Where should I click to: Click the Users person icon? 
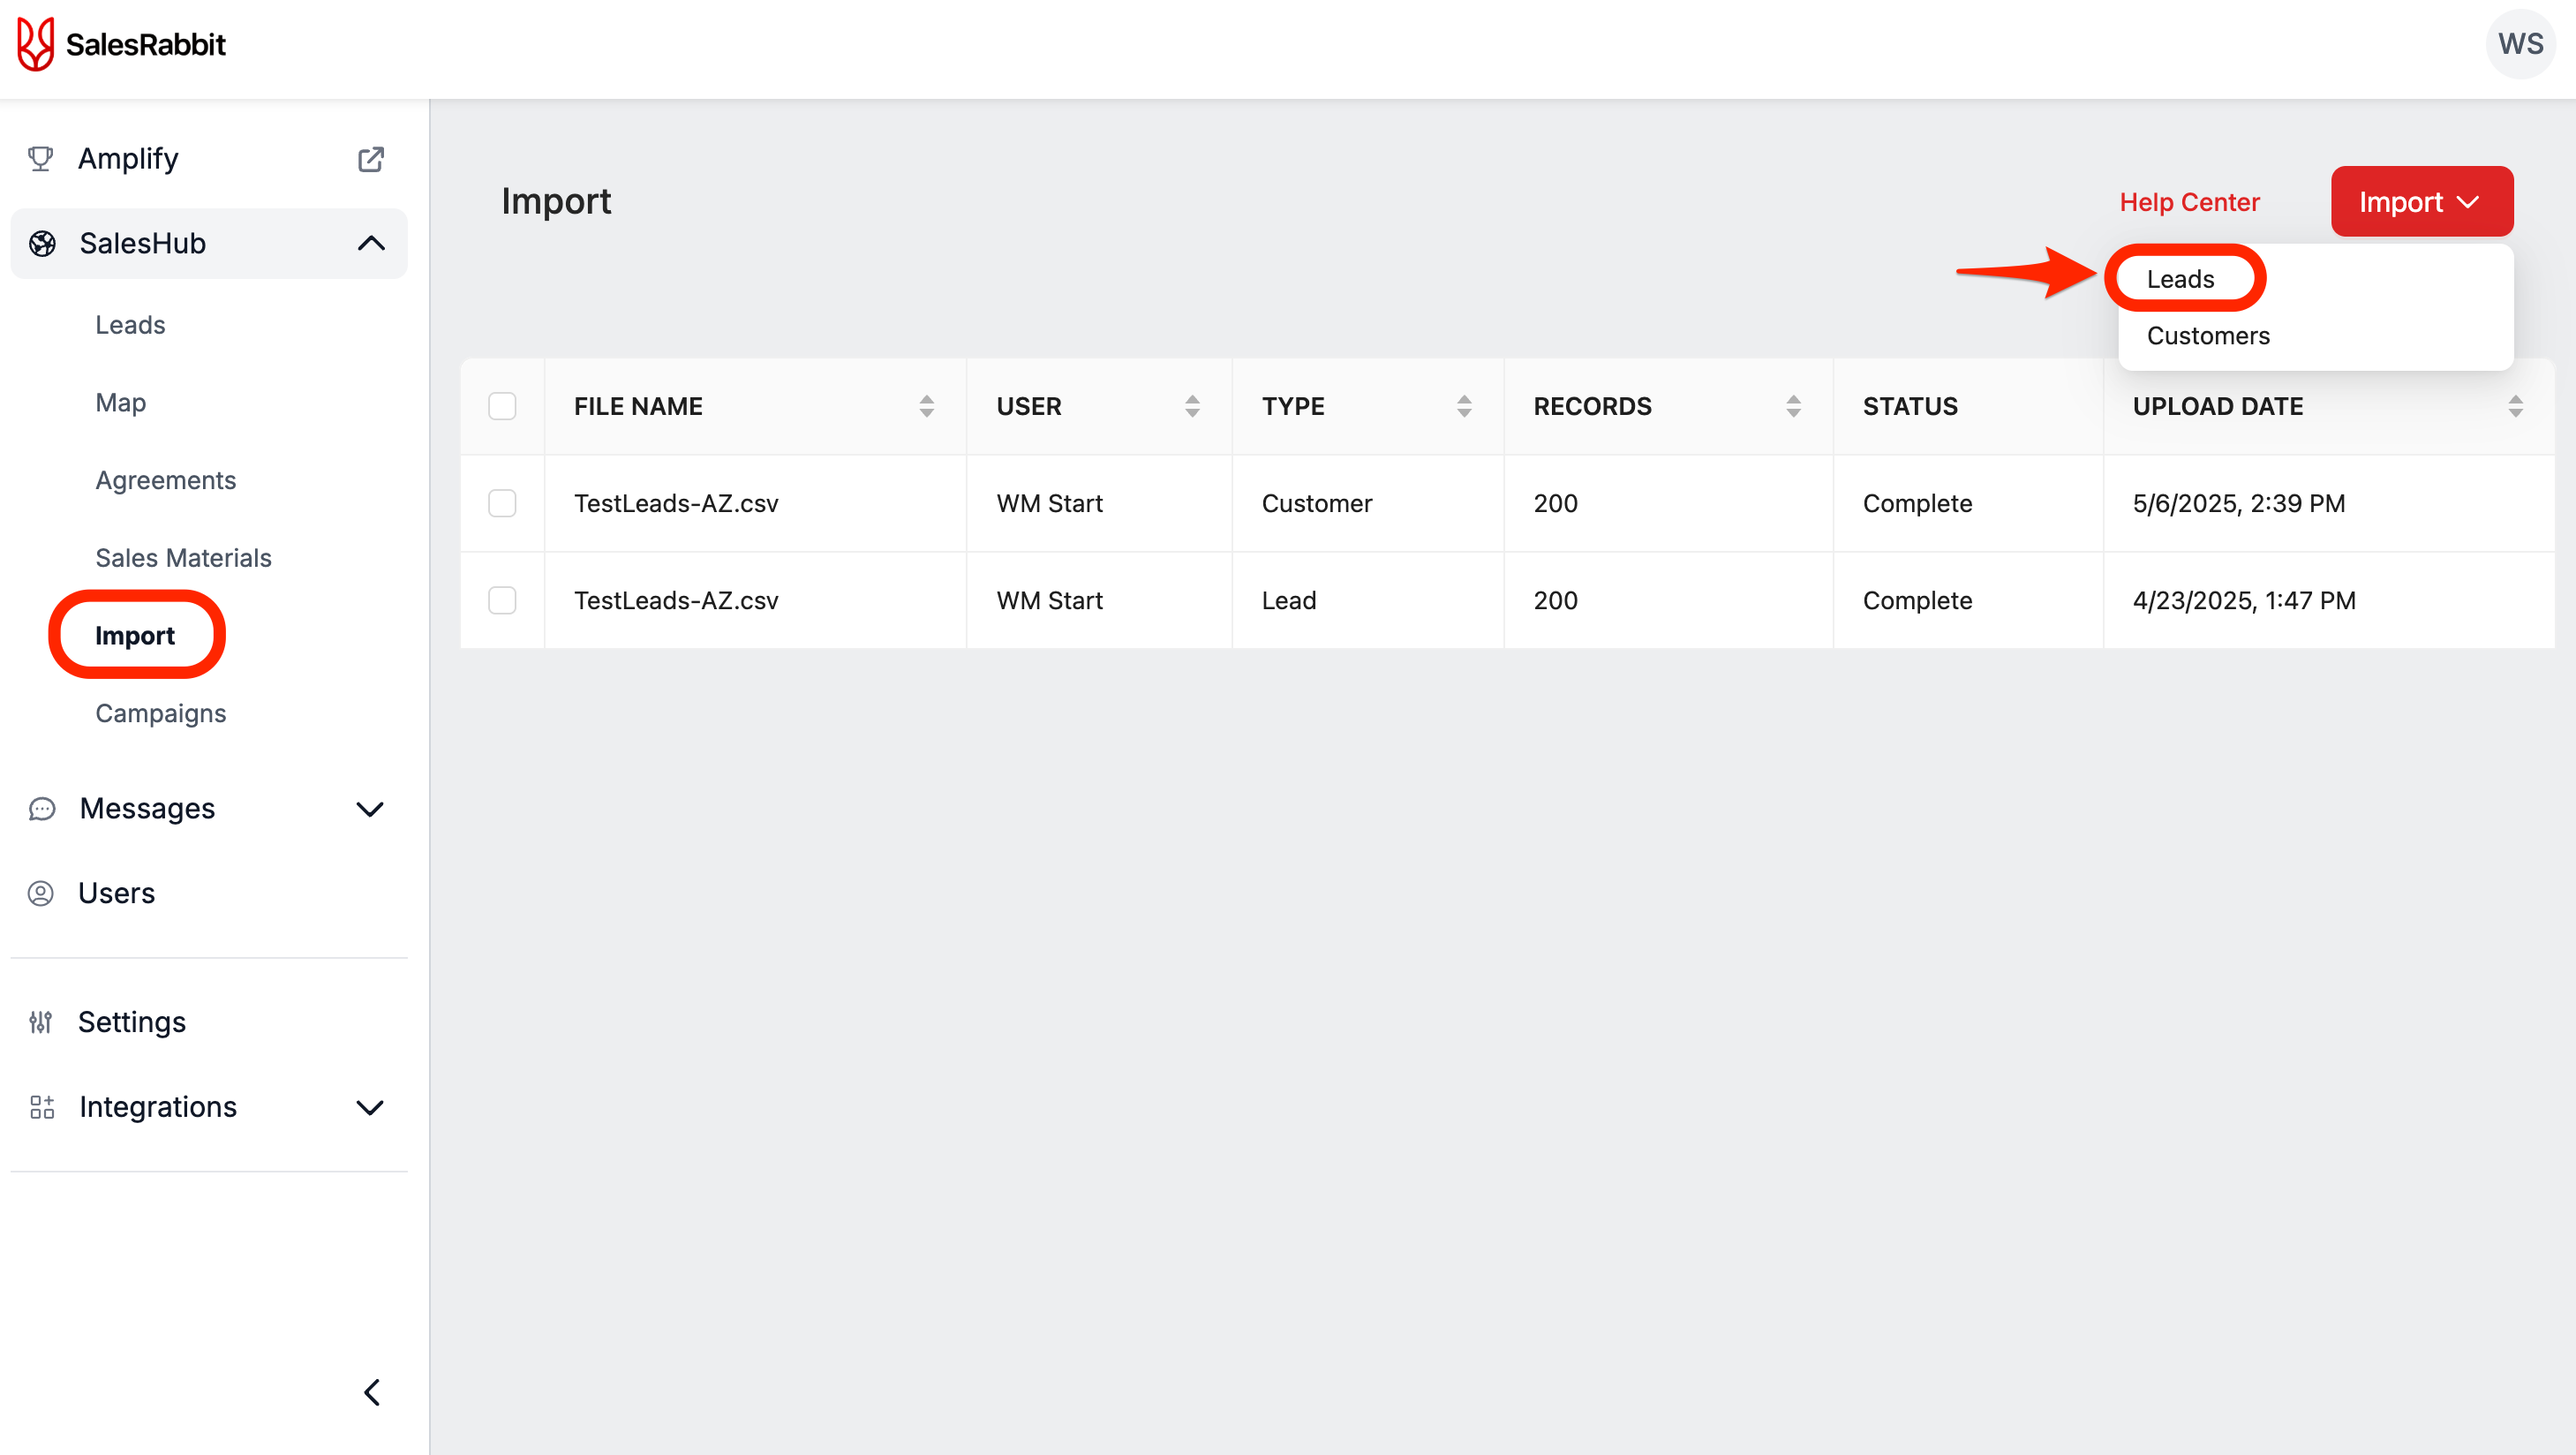pyautogui.click(x=41, y=893)
